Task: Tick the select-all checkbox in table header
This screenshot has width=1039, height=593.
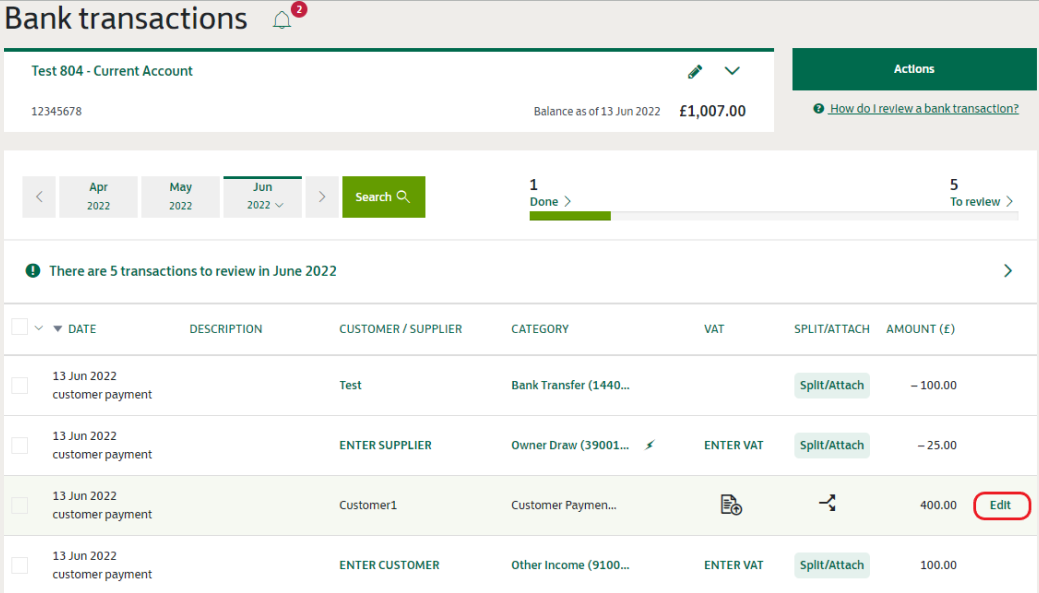Action: 19,327
